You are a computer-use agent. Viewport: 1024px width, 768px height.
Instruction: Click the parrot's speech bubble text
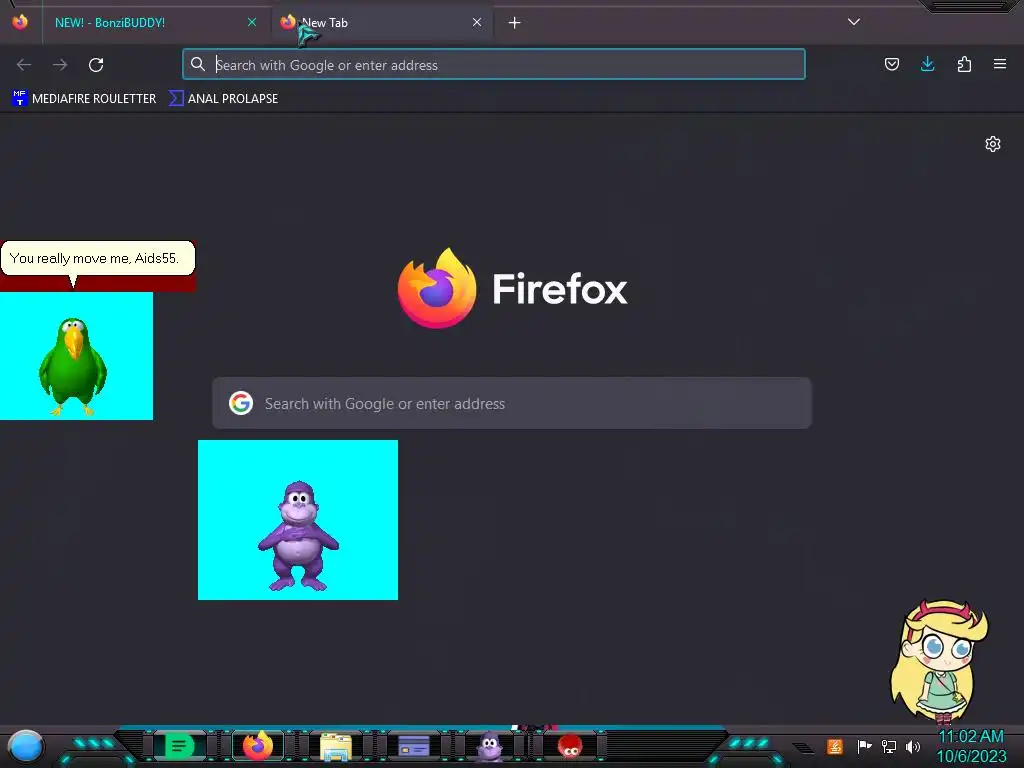click(x=94, y=258)
